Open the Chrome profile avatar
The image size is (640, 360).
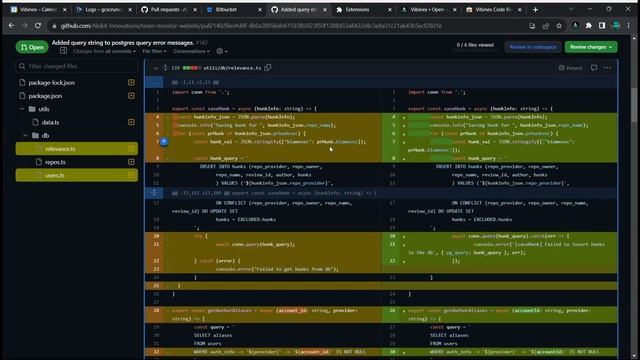click(616, 26)
